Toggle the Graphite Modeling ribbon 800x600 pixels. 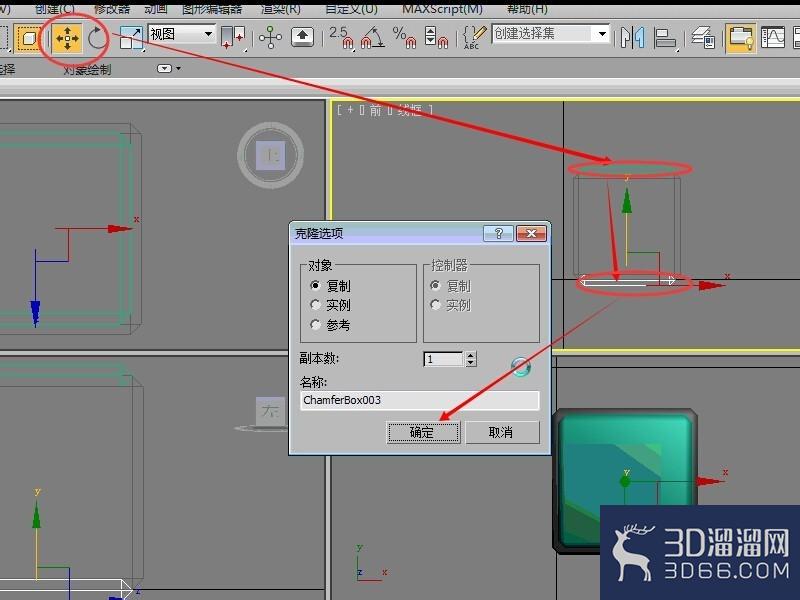pyautogui.click(x=741, y=38)
